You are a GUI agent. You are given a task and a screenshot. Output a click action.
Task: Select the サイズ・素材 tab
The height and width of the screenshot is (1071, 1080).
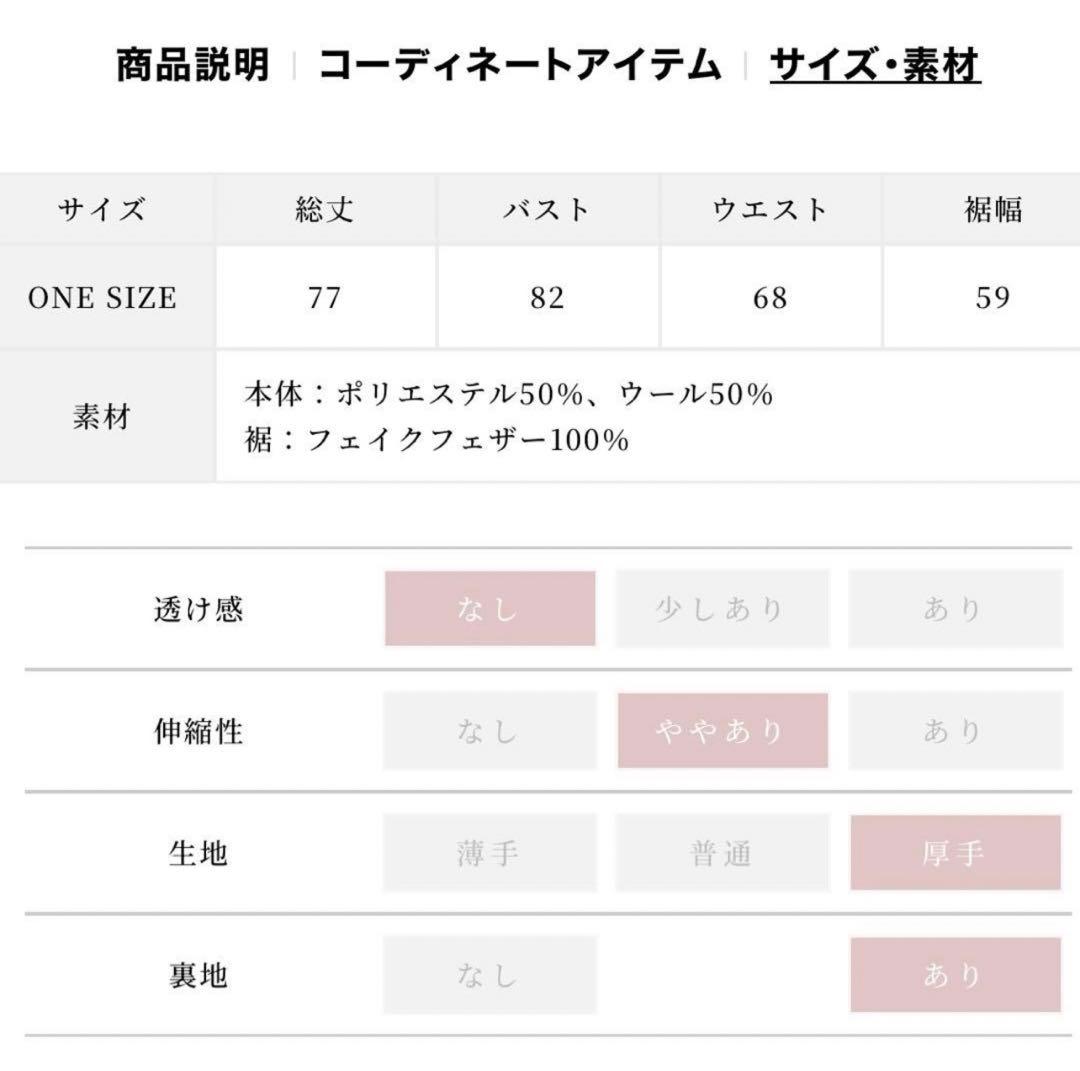875,66
